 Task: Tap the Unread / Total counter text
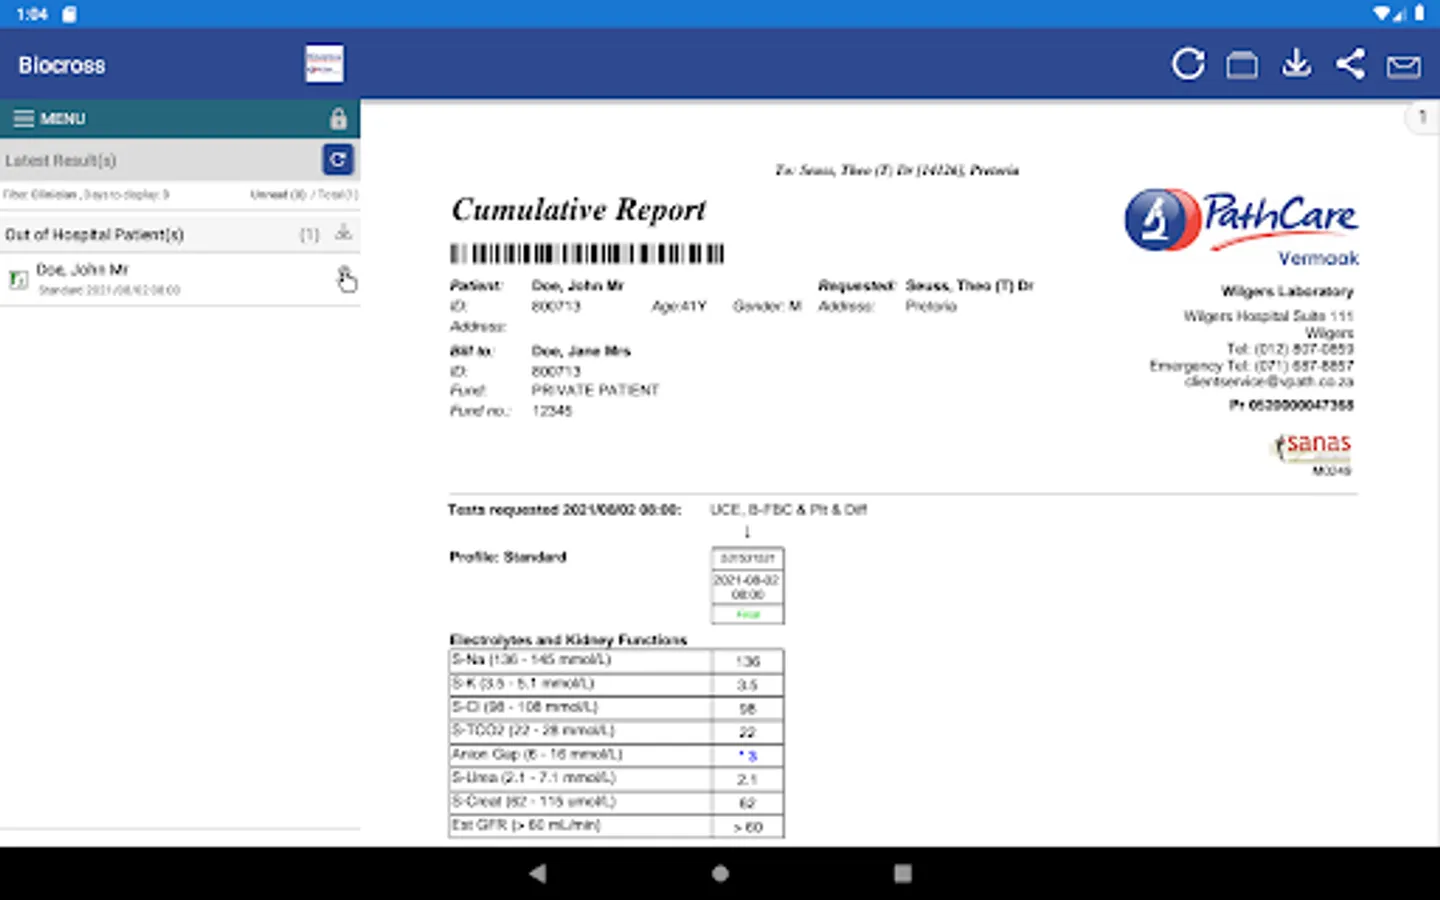[304, 195]
